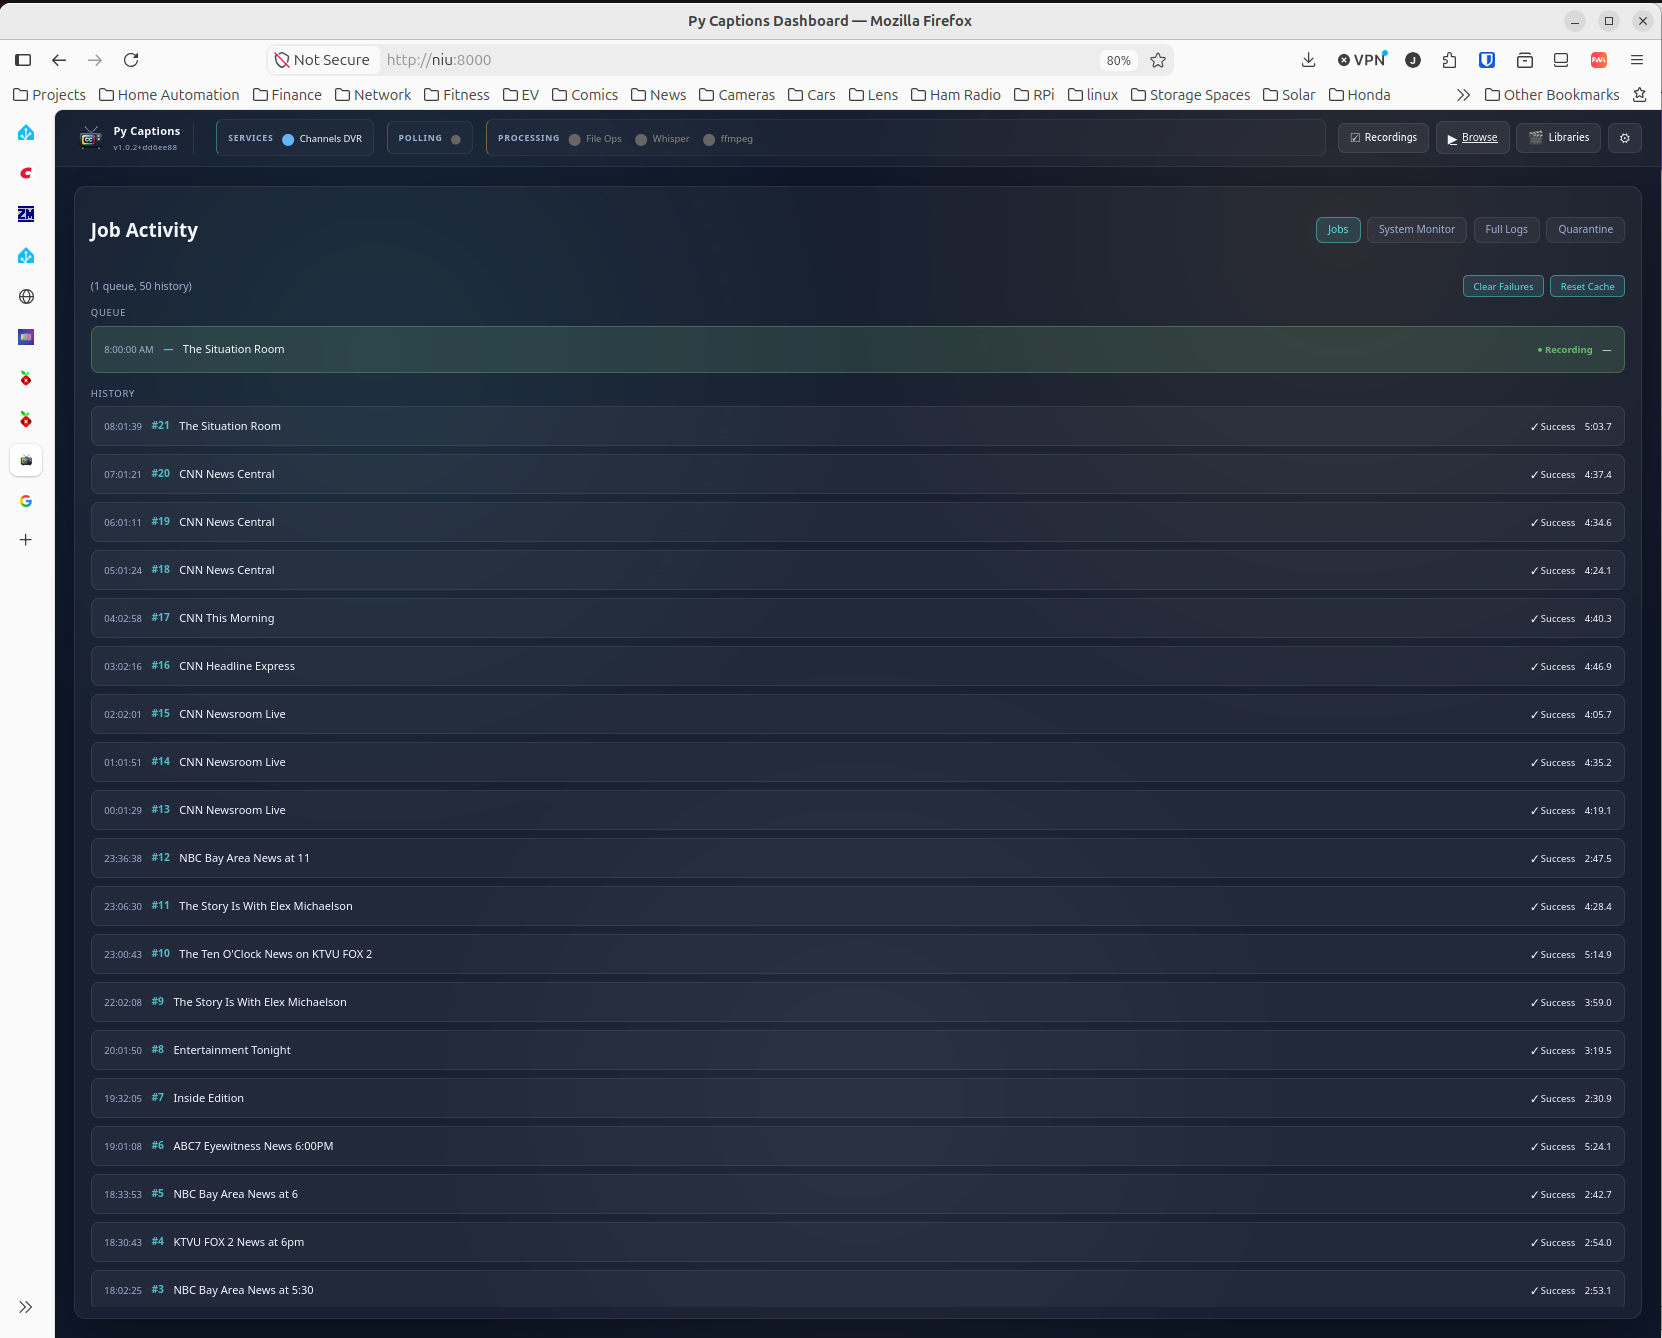1662x1338 pixels.
Task: Click the ffmpeg processing indicator
Action: [x=709, y=139]
